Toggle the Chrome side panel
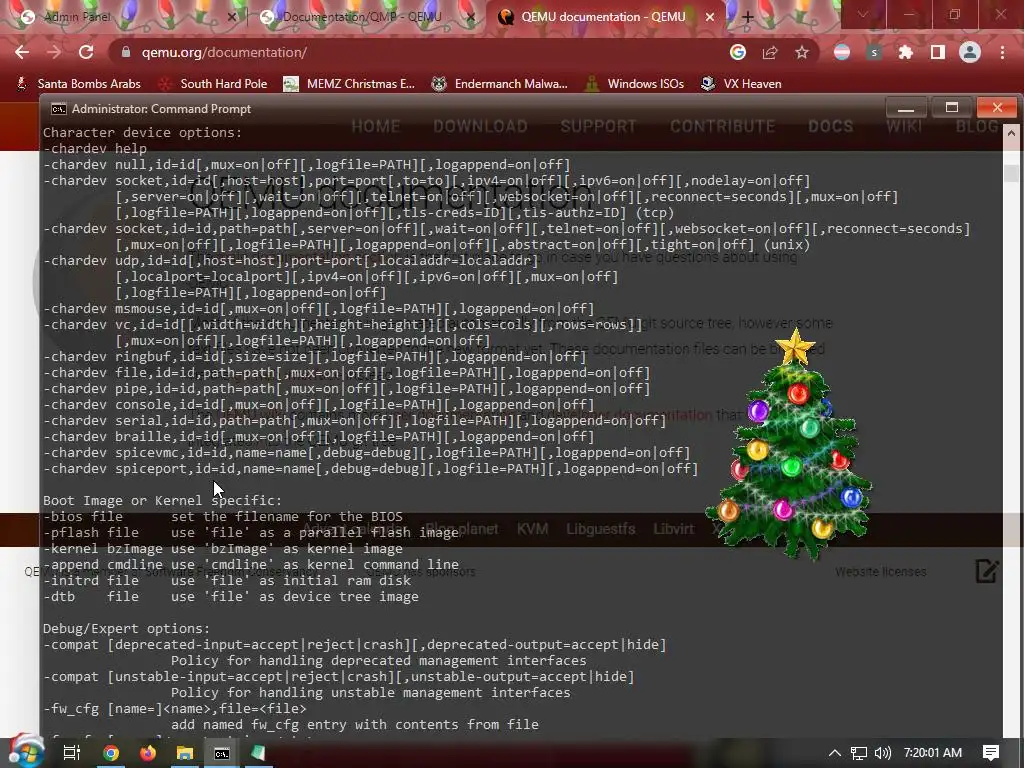The image size is (1024, 768). (938, 52)
